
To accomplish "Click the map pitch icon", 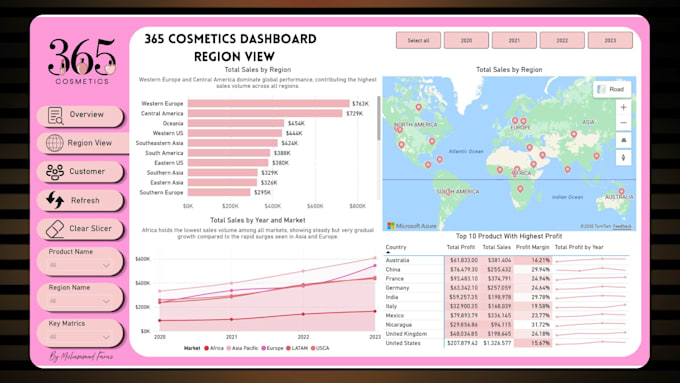I will [x=623, y=140].
